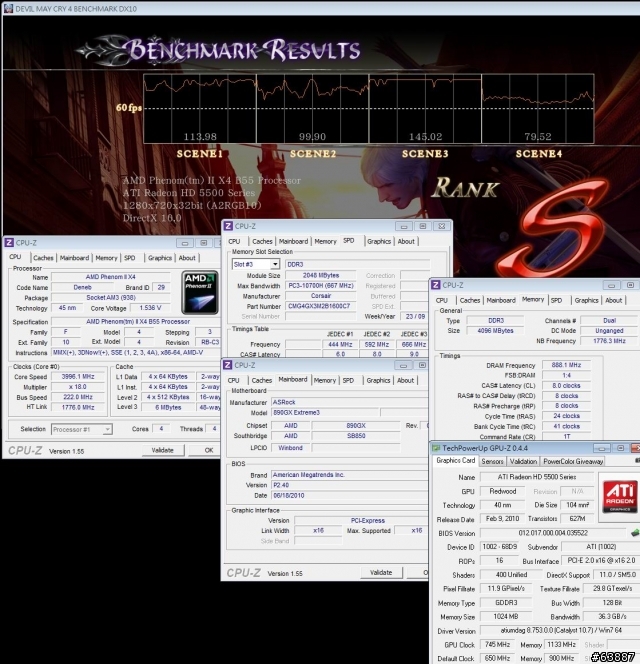
Task: Click the Multiplier x 18.0 field
Action: tap(78, 387)
